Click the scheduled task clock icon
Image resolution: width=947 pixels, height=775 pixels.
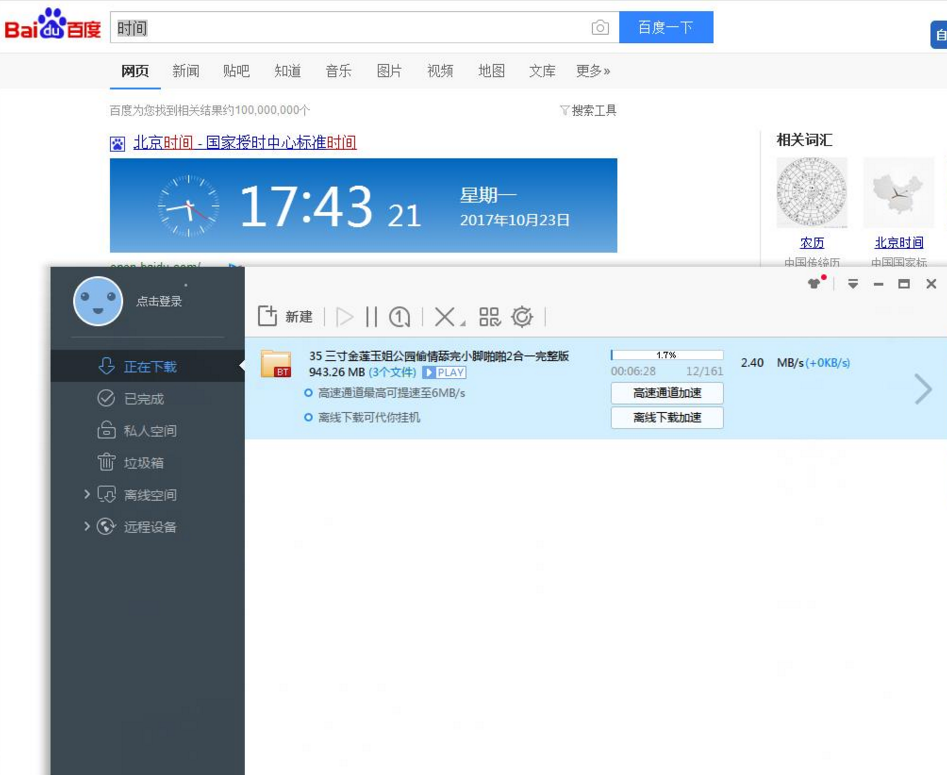[399, 317]
